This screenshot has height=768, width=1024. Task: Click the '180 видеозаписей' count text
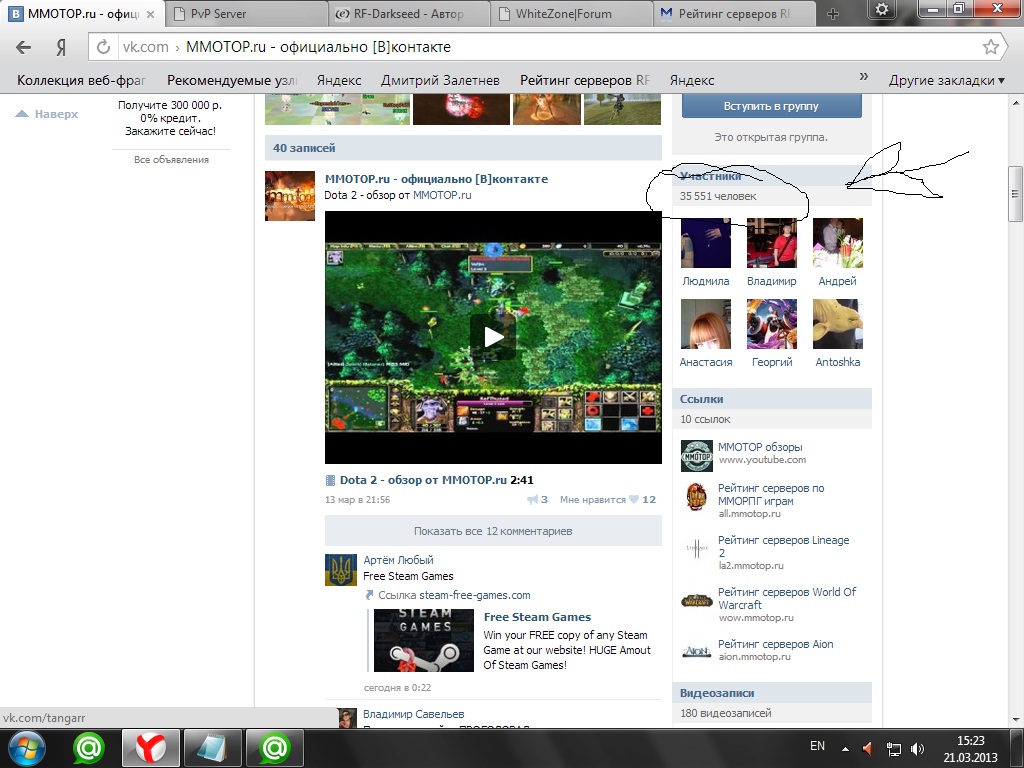[x=726, y=713]
